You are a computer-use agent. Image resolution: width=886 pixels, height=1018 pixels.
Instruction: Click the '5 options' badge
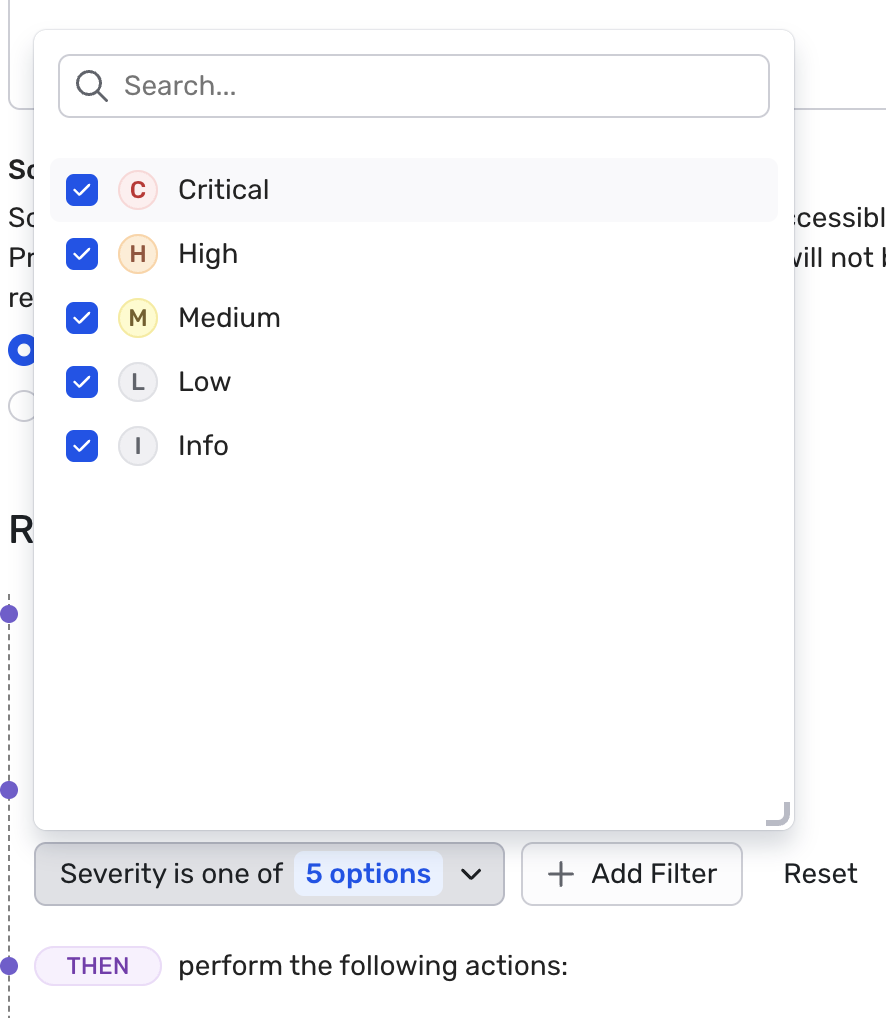click(368, 874)
